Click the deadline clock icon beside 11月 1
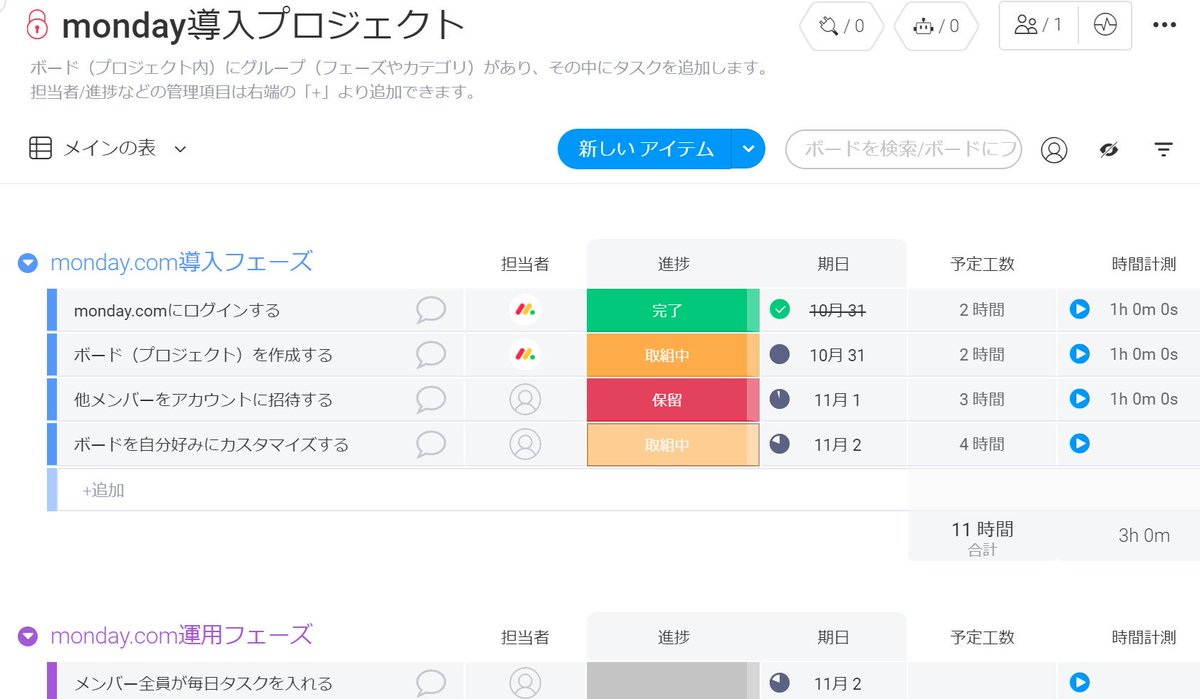This screenshot has width=1200, height=699. (780, 399)
